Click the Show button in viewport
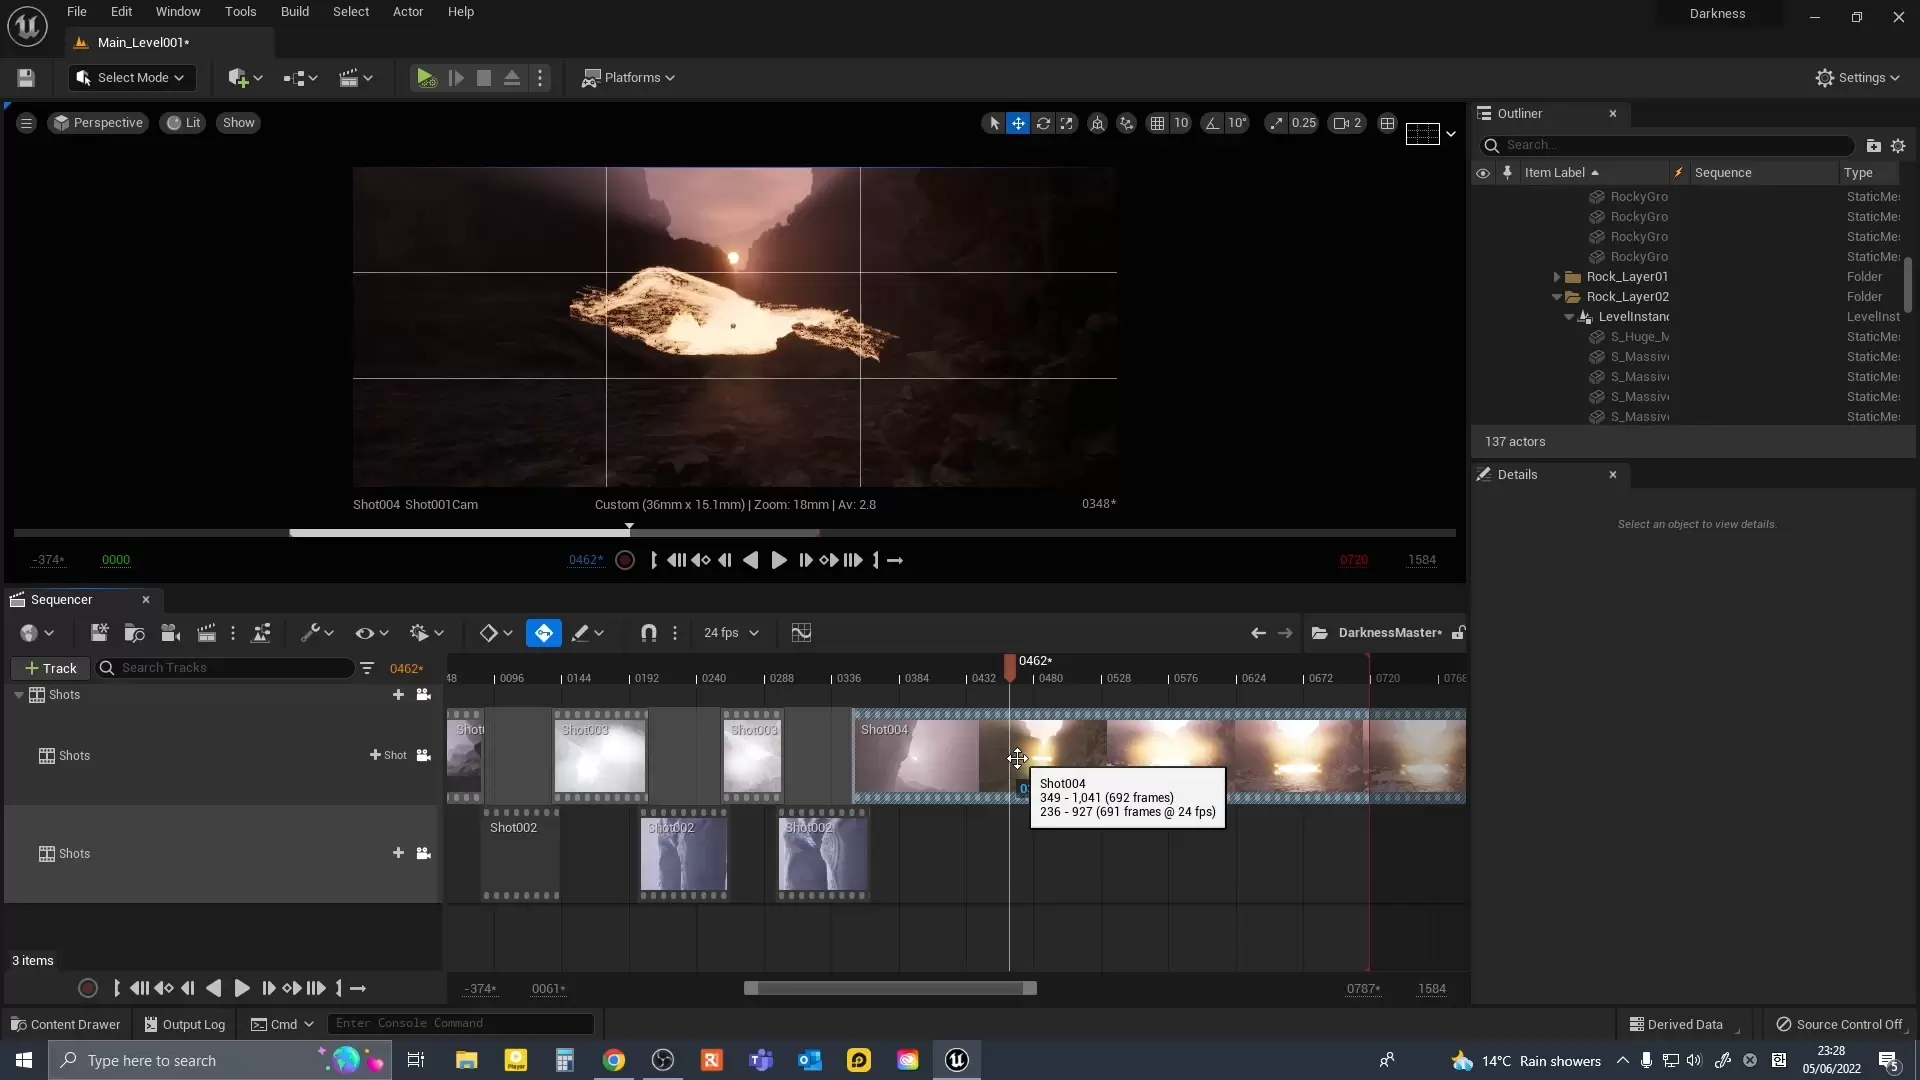 click(238, 123)
